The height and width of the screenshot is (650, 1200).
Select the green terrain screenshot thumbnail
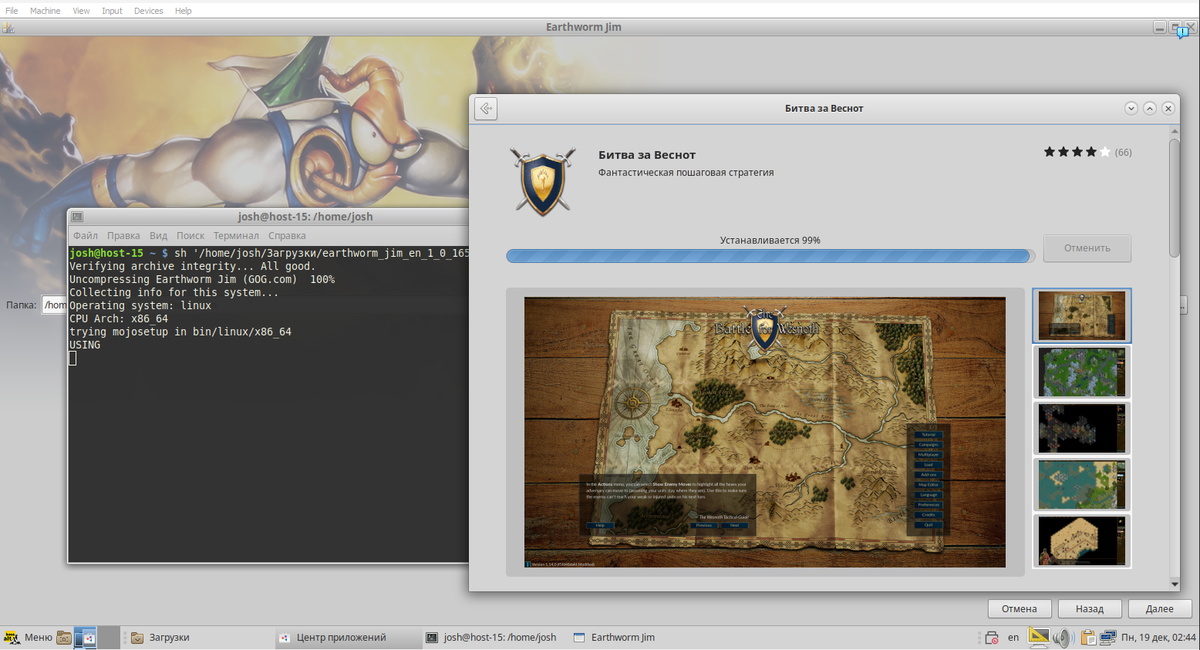point(1081,371)
